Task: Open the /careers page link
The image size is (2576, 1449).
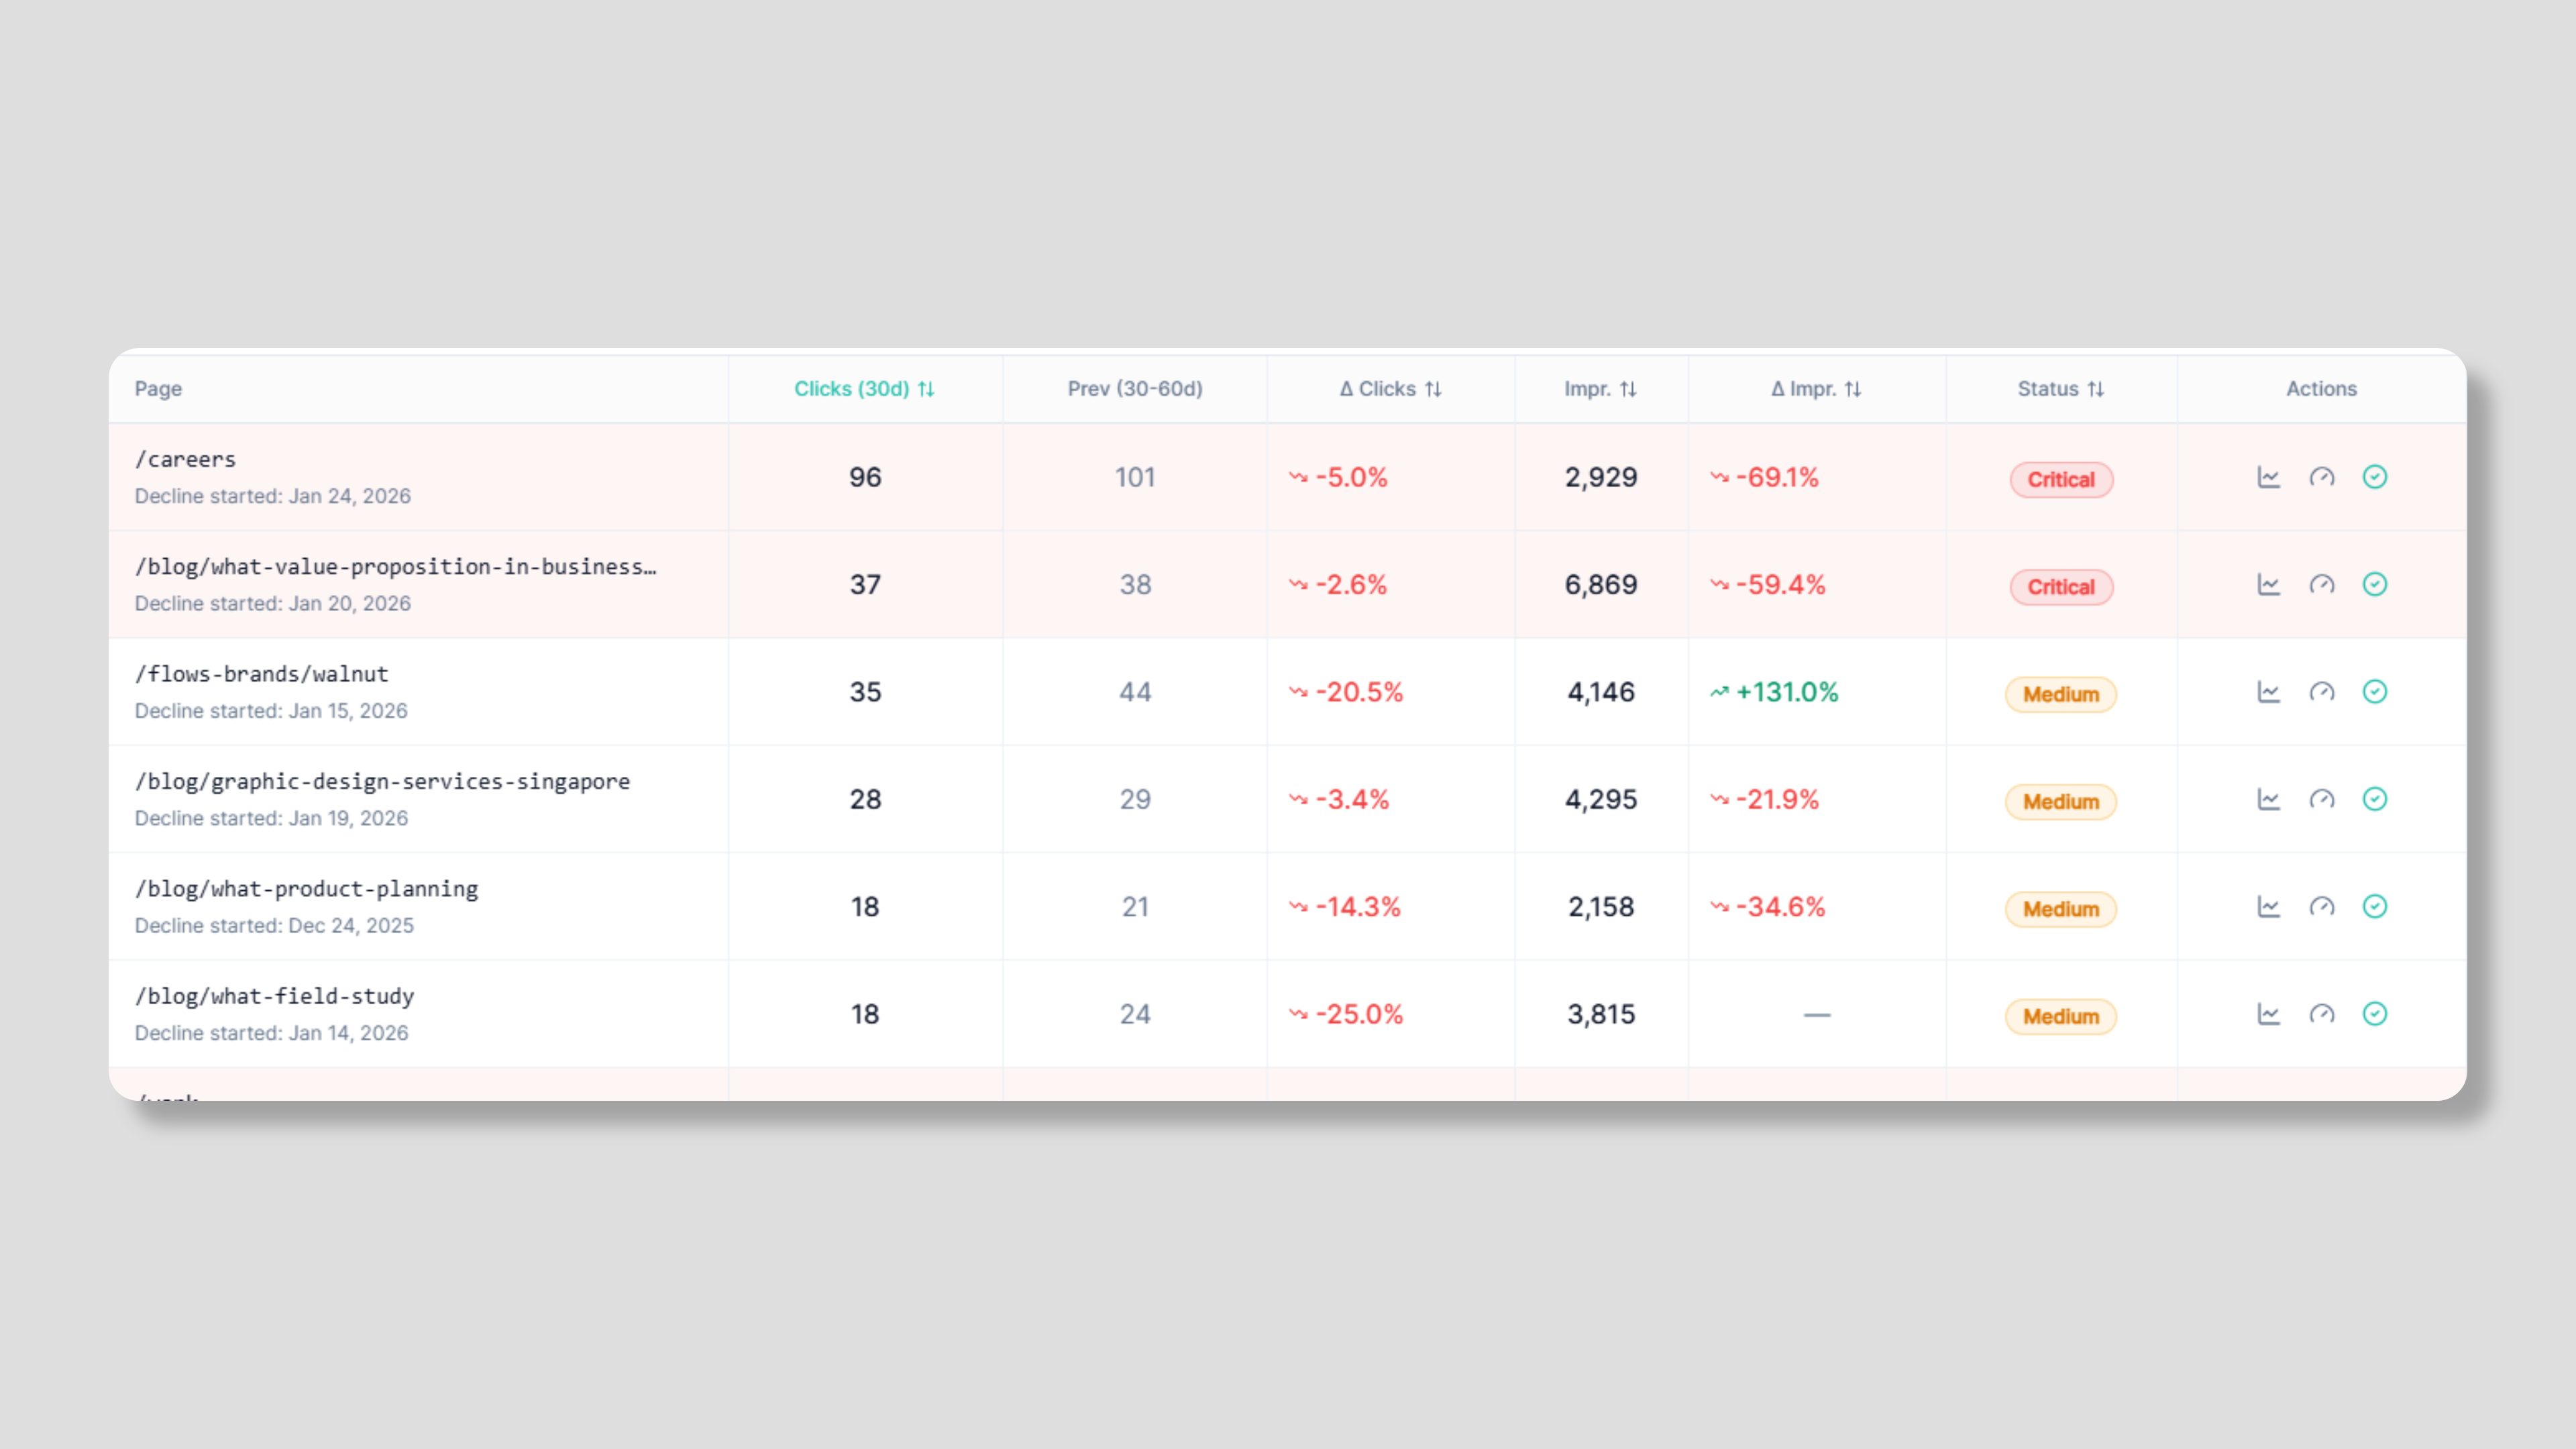Action: [x=186, y=460]
